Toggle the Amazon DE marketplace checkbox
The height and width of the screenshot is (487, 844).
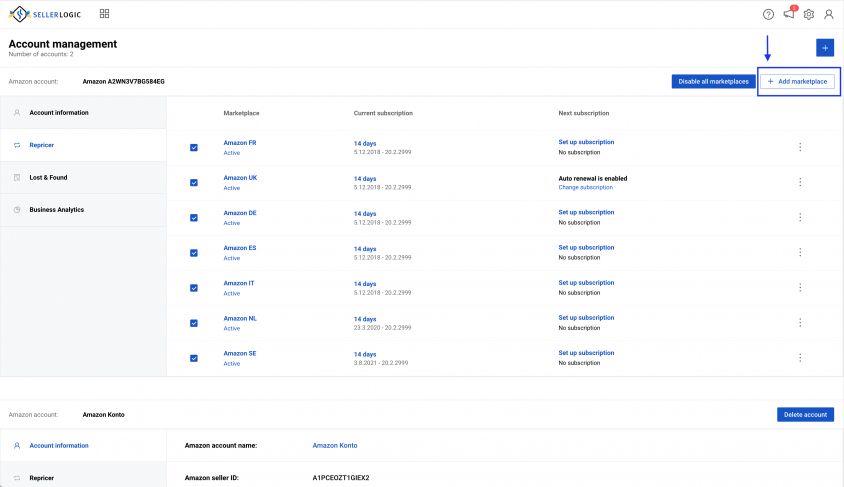click(x=194, y=218)
